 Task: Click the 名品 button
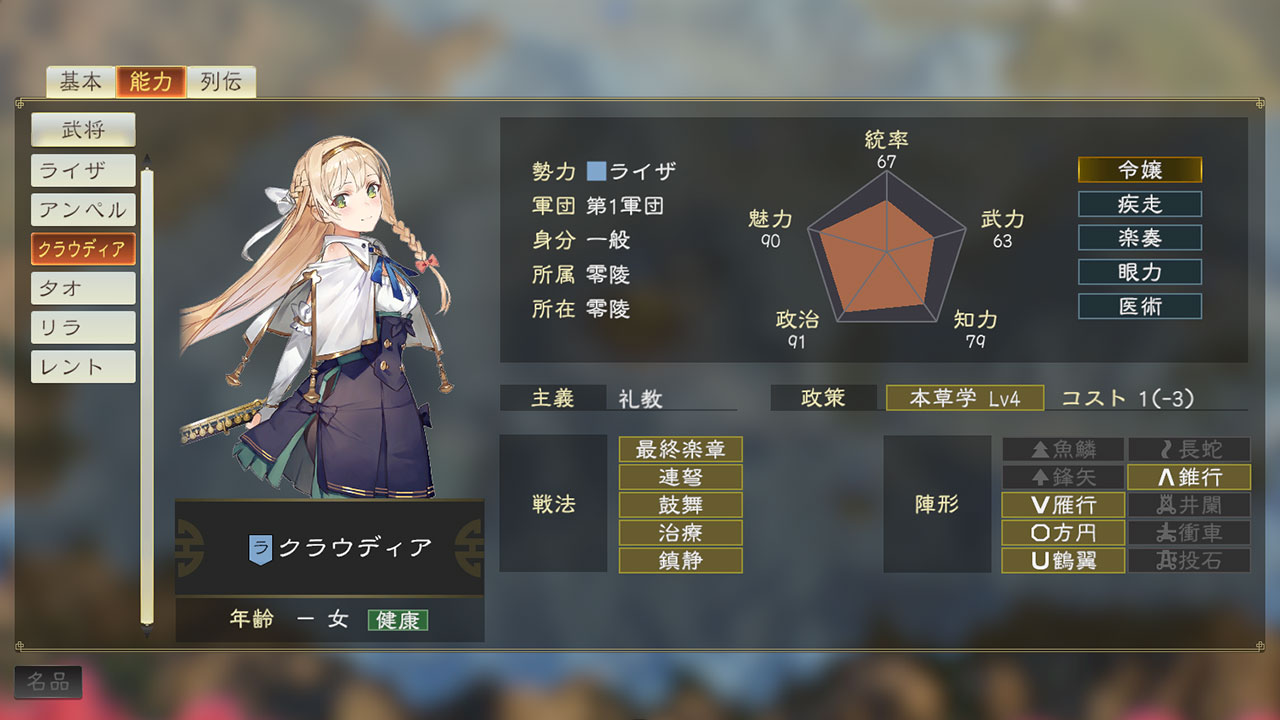(48, 682)
